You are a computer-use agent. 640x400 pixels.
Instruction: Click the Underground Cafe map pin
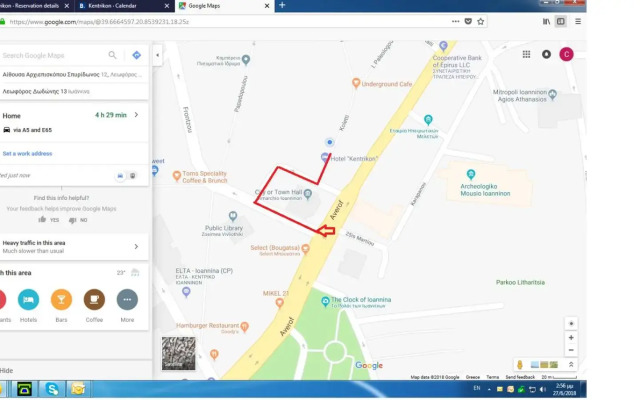tap(356, 83)
